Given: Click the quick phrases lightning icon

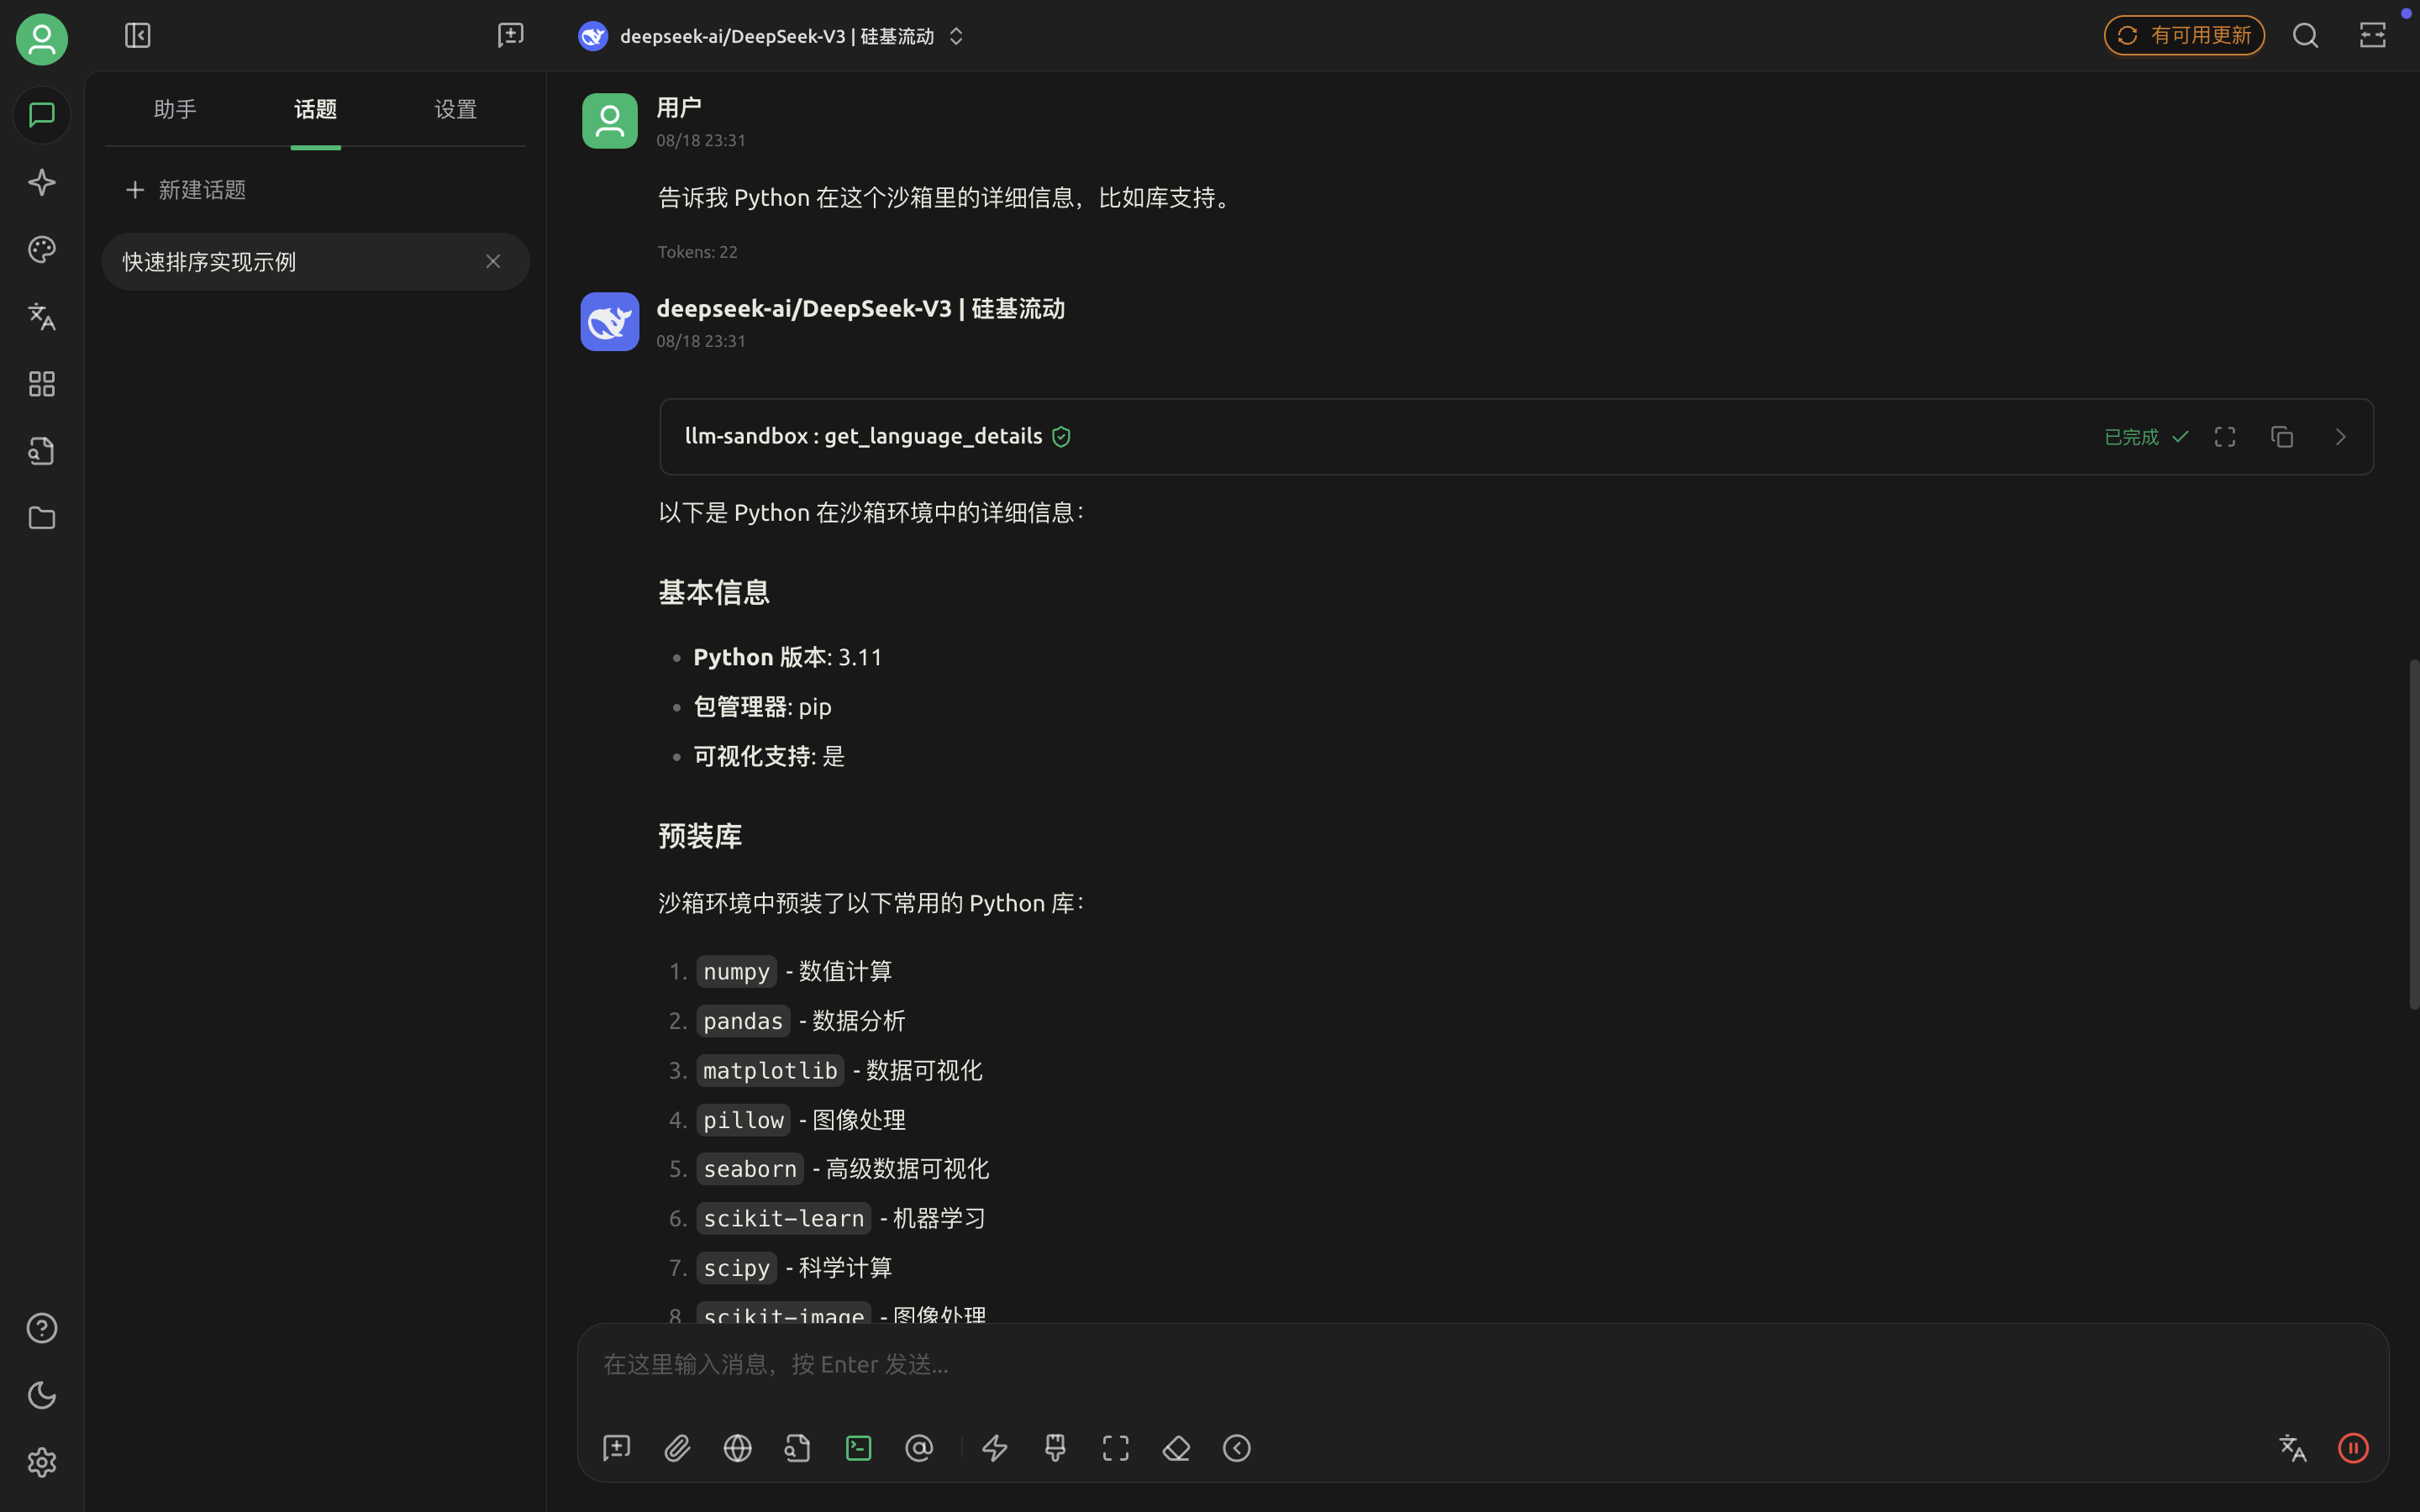Looking at the screenshot, I should [x=994, y=1448].
